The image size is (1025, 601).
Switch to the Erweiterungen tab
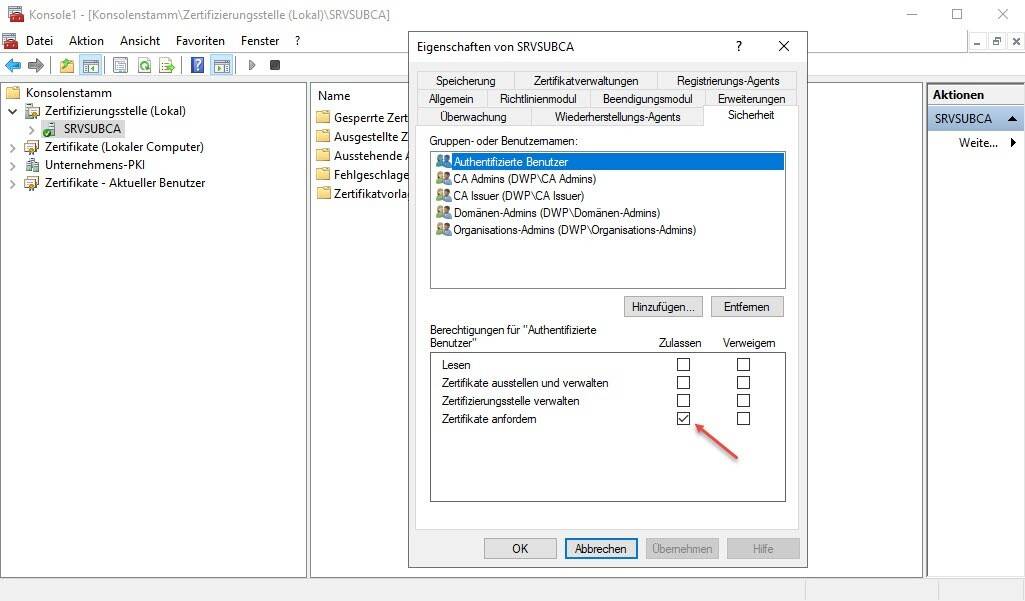751,99
